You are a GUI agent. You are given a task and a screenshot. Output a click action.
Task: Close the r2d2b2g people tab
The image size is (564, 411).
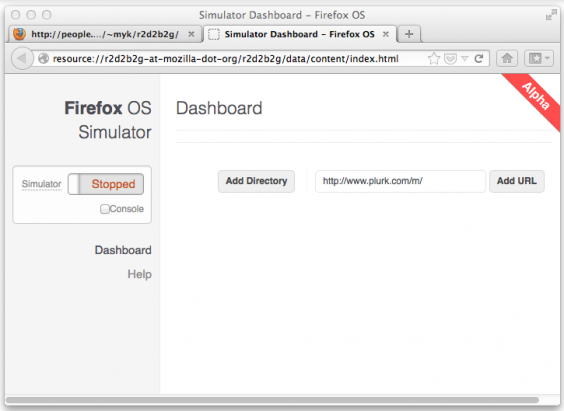[x=191, y=34]
